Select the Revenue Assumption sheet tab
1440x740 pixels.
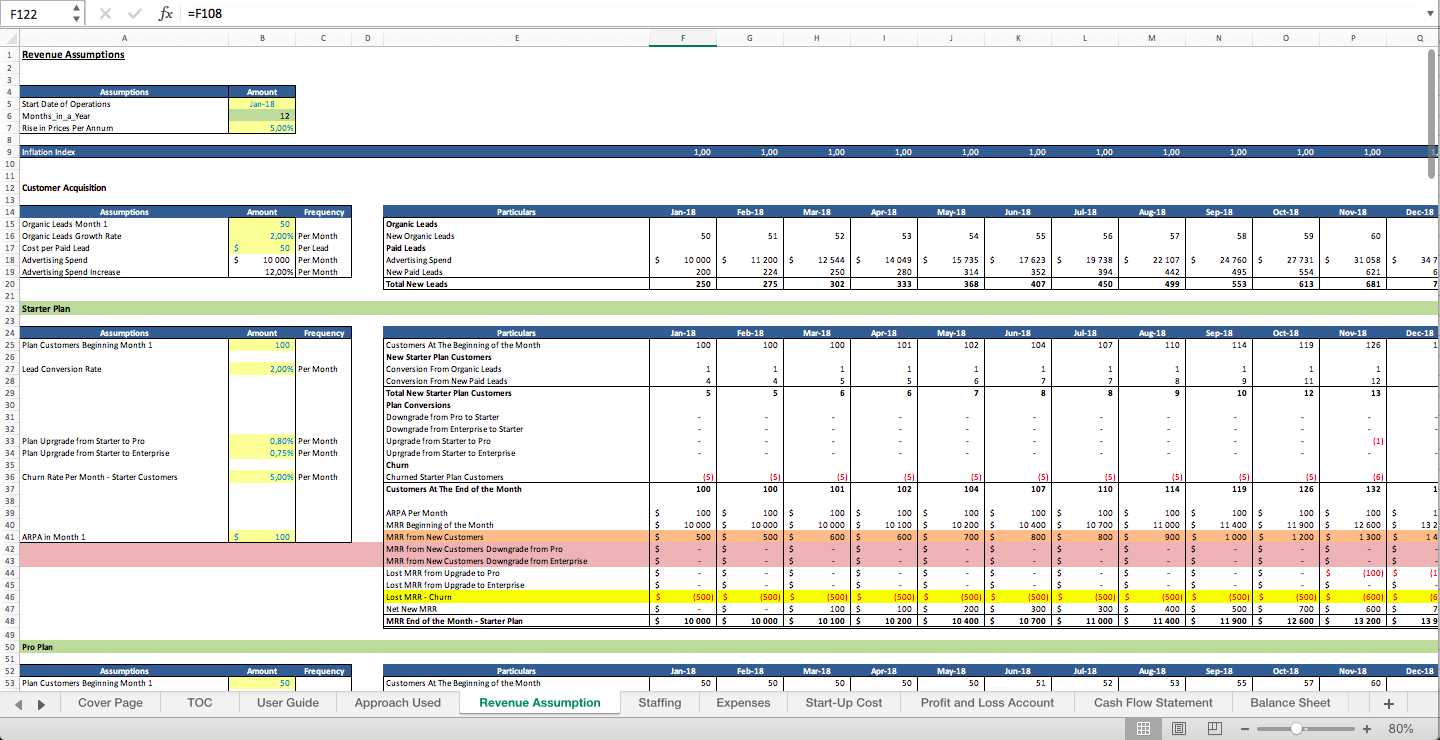click(x=540, y=703)
